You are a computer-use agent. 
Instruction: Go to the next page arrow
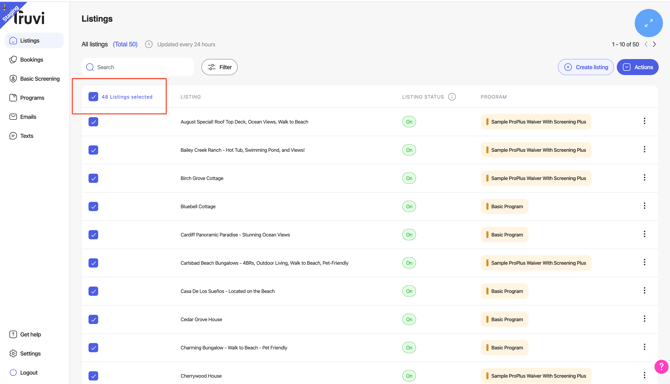point(654,44)
